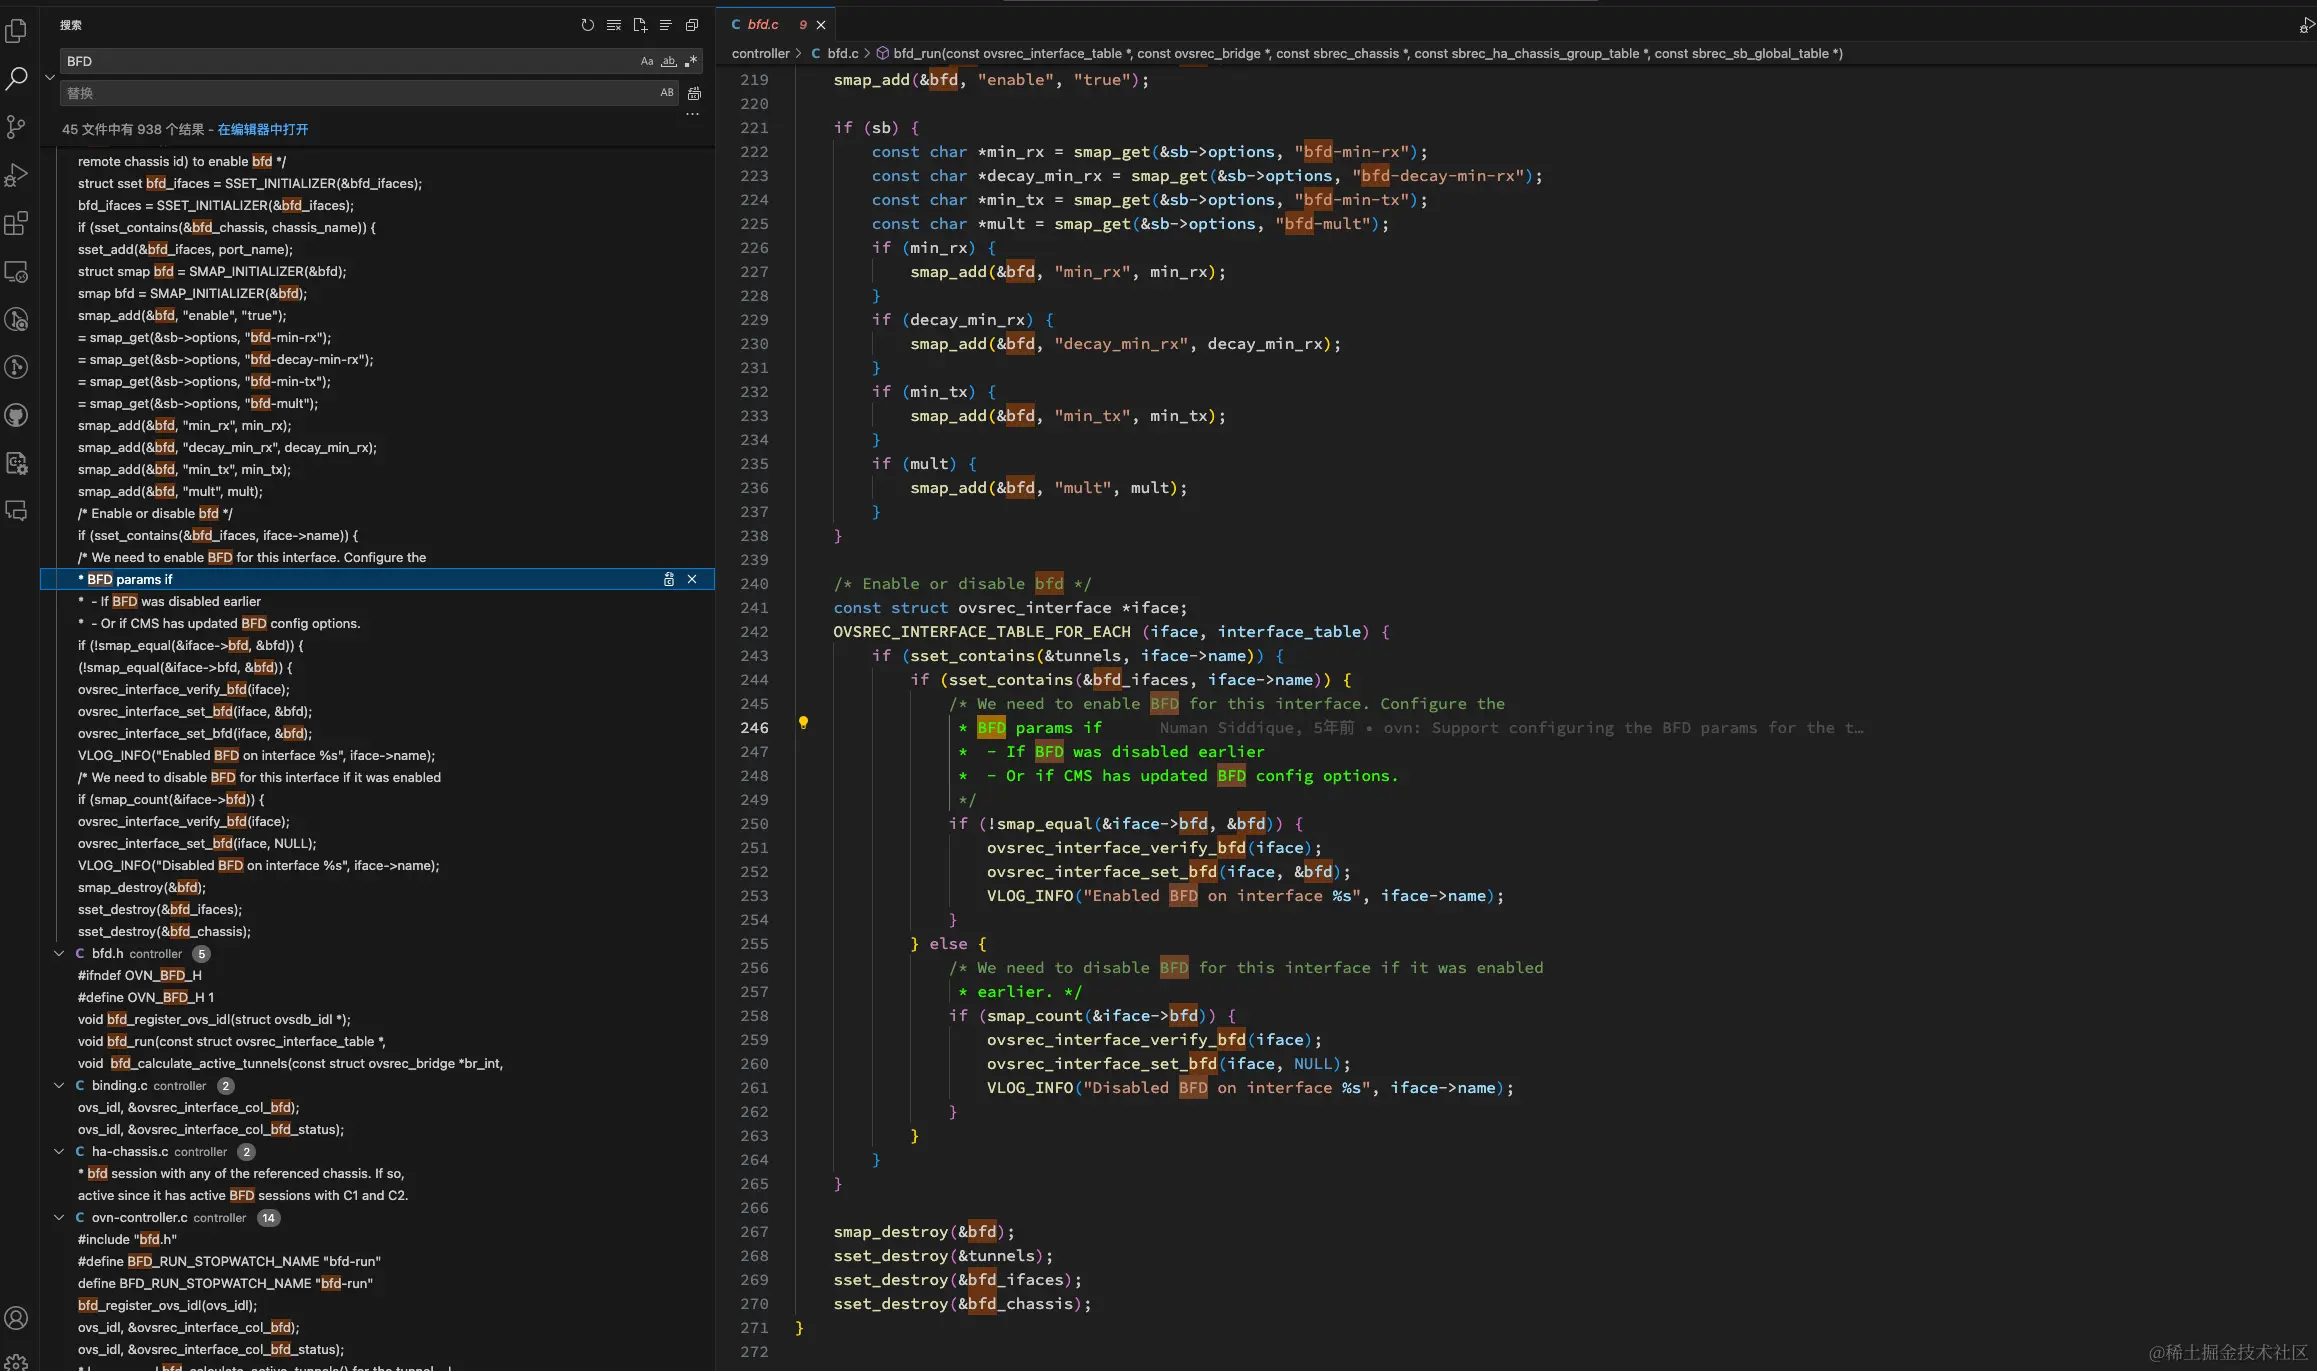
Task: Collapse the bfd.h results group
Action: pyautogui.click(x=59, y=953)
